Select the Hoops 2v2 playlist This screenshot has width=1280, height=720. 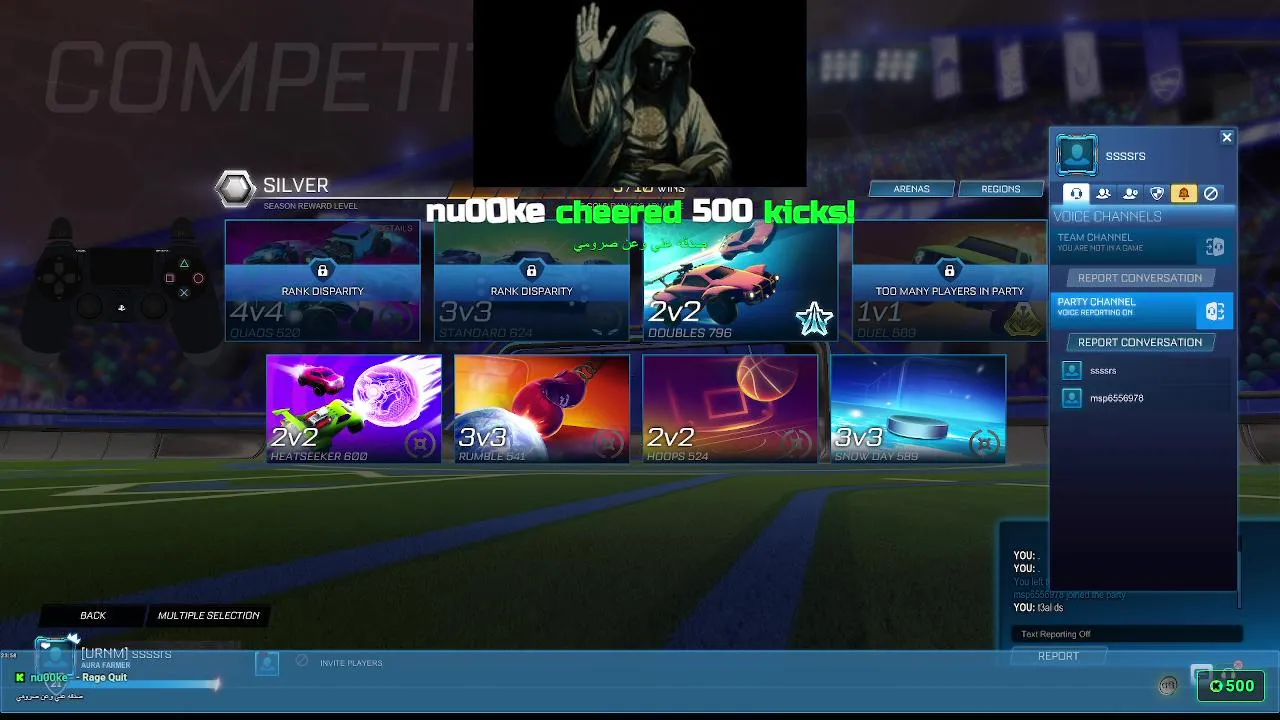(x=730, y=409)
